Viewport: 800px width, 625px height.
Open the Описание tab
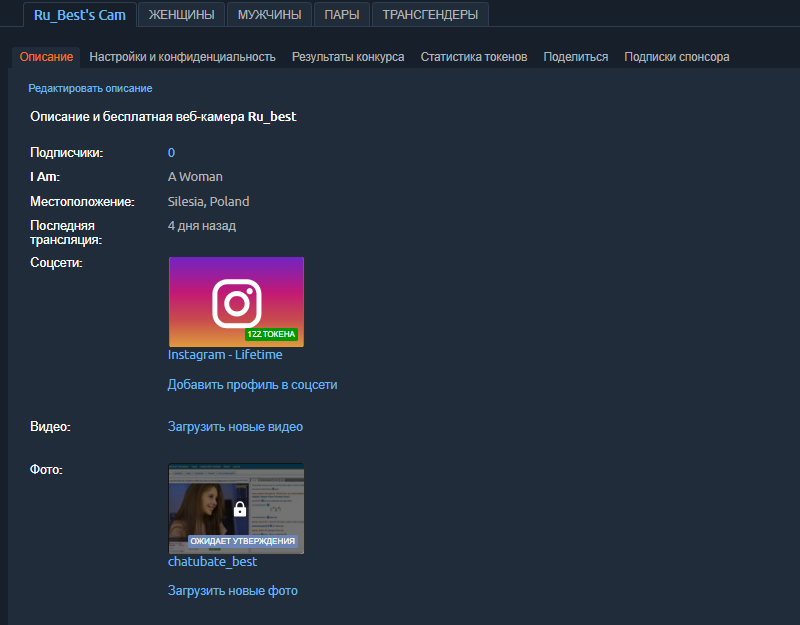point(46,57)
